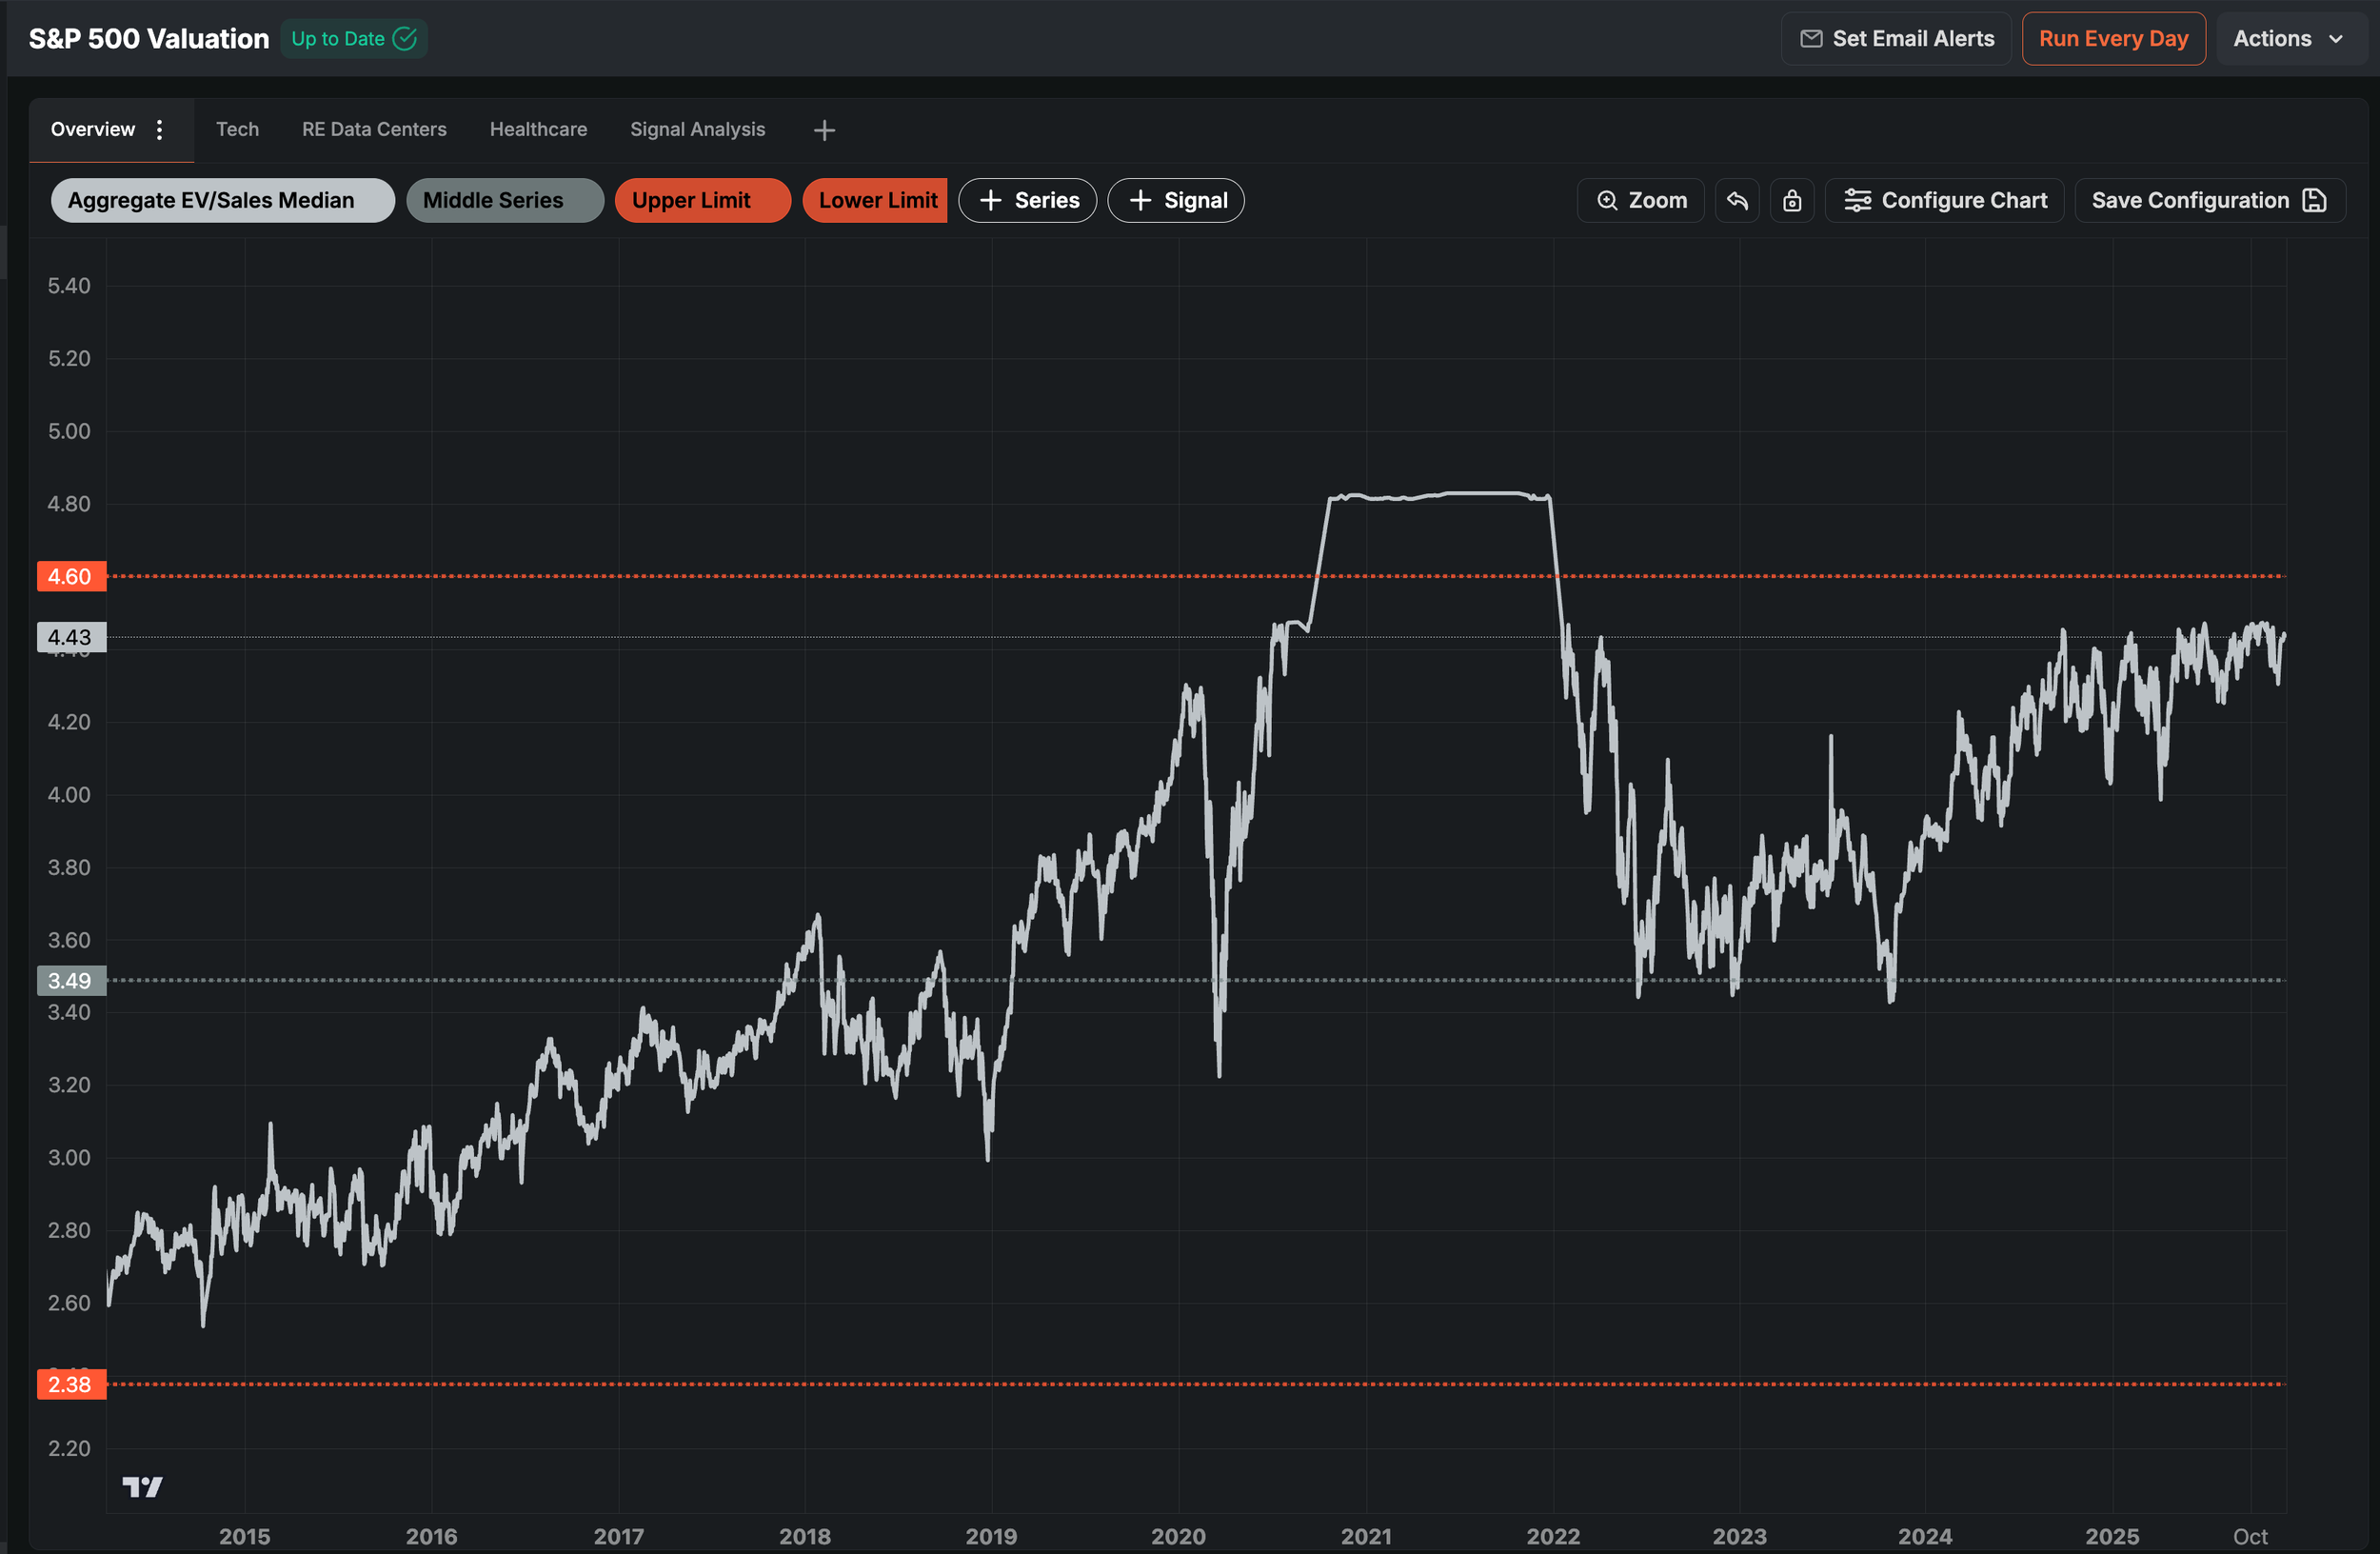This screenshot has height=1554, width=2380.
Task: Click the TradingView logo on the chart
Action: tap(142, 1486)
